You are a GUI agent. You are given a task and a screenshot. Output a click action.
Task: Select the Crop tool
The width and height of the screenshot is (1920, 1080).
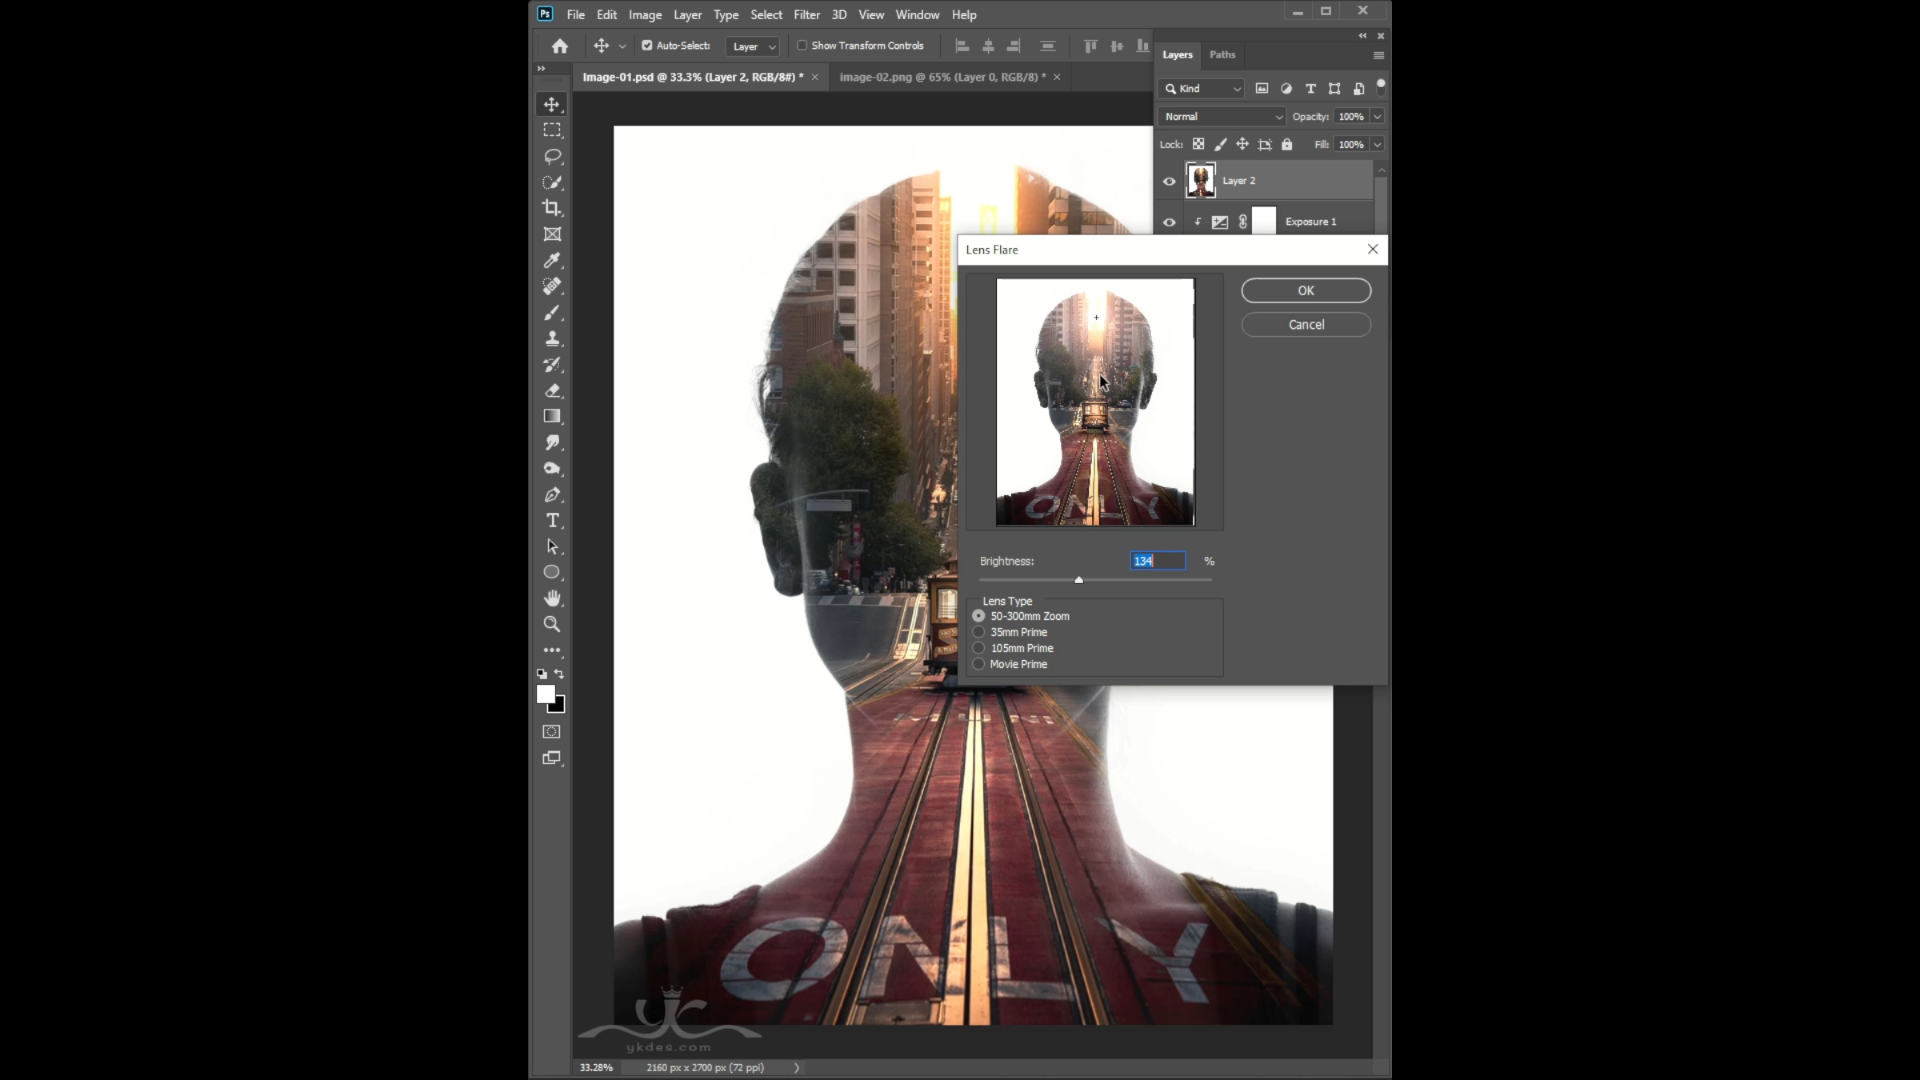552,208
